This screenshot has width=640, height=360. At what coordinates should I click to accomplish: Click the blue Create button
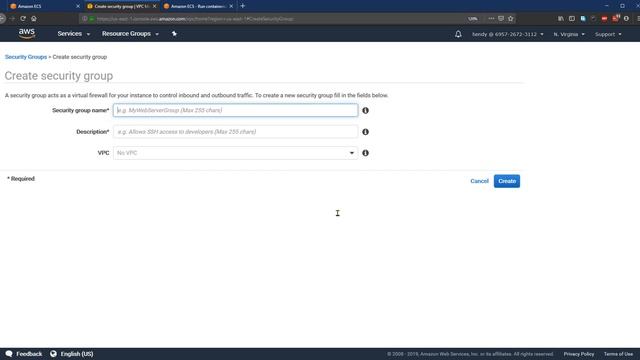(x=507, y=181)
